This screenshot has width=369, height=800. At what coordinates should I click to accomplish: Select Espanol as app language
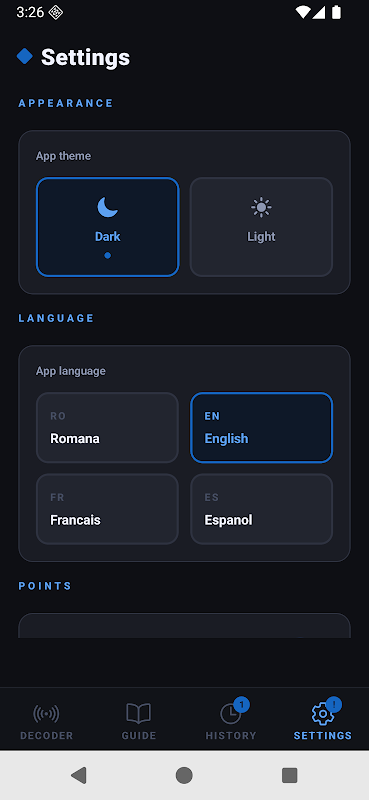click(261, 509)
